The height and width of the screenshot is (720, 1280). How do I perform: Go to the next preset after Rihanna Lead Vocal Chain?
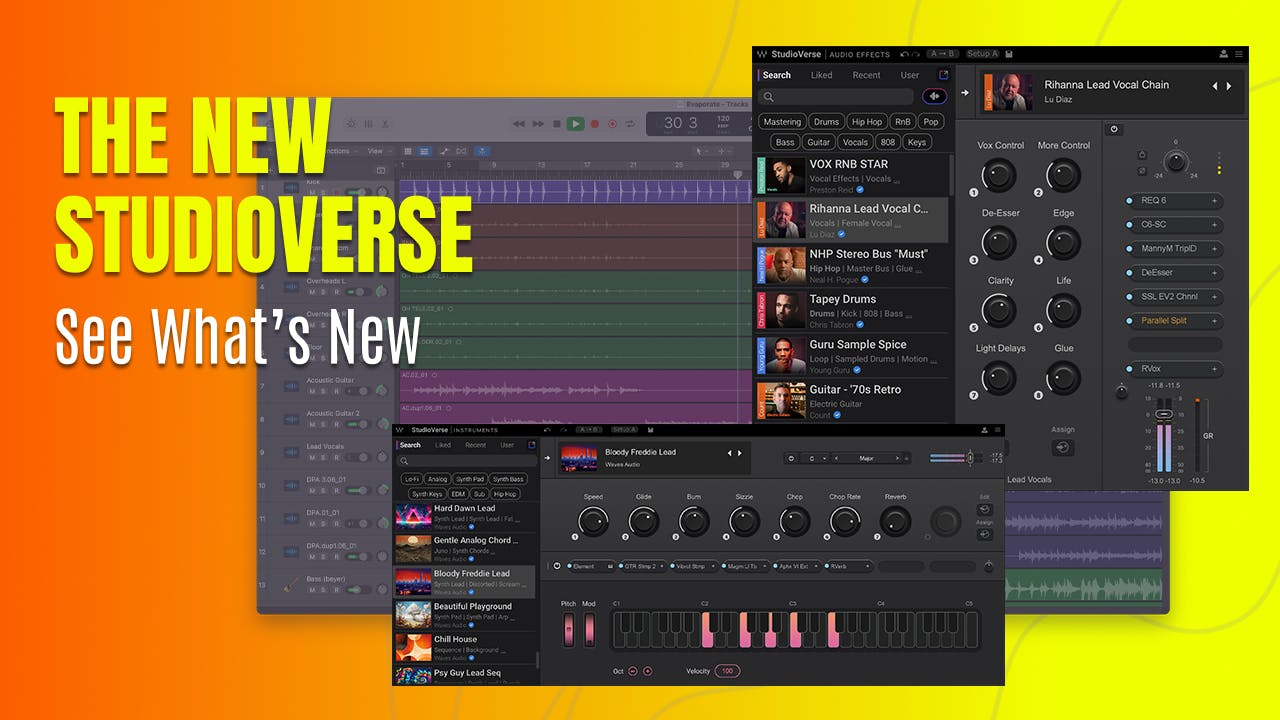pos(1229,86)
